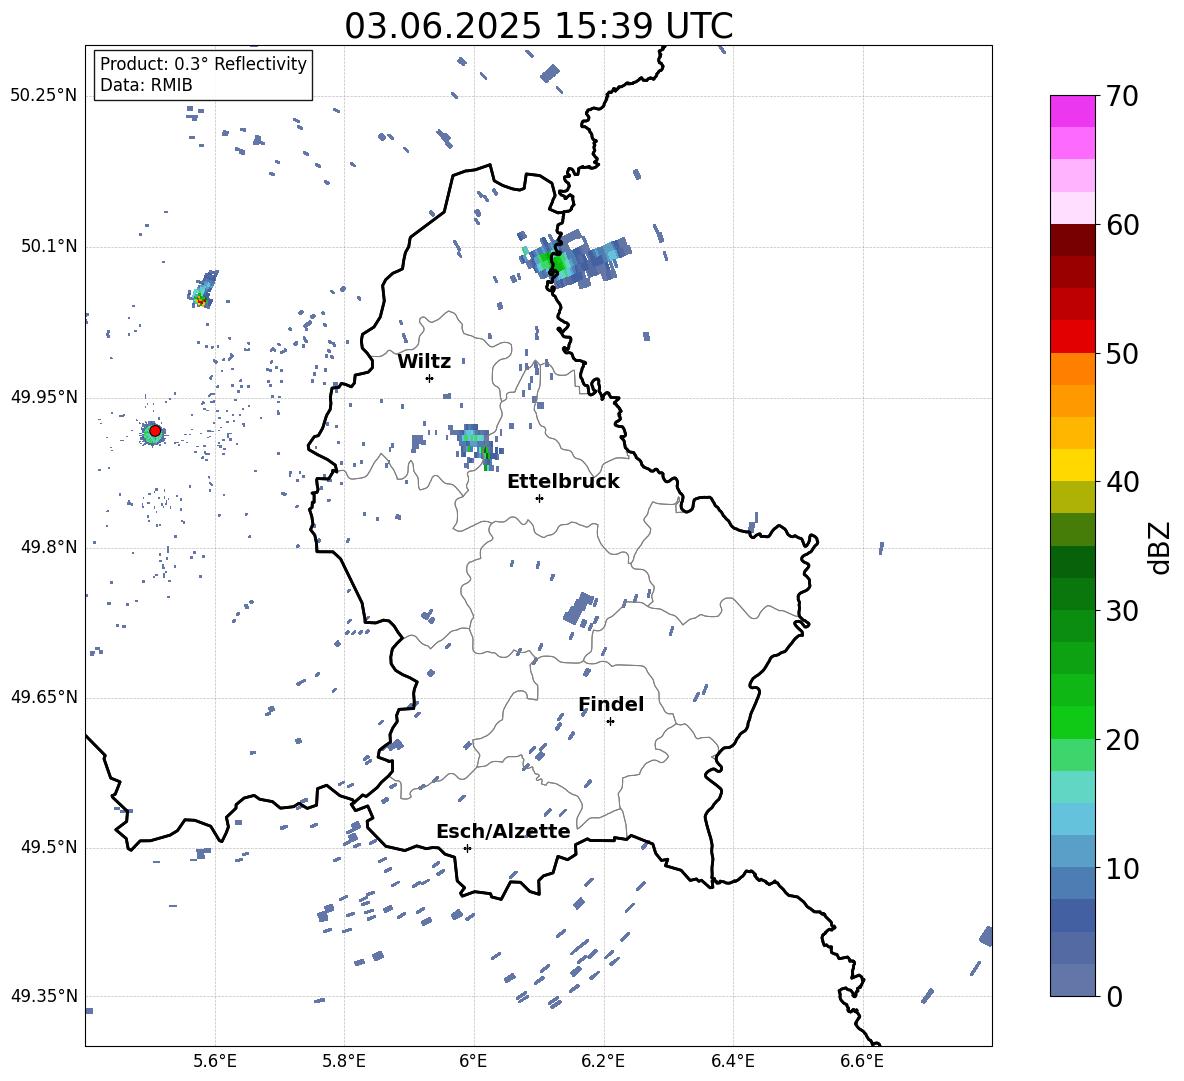Click the 6°E longitude label
Viewport: 1184px width, 1081px height.
(473, 1061)
